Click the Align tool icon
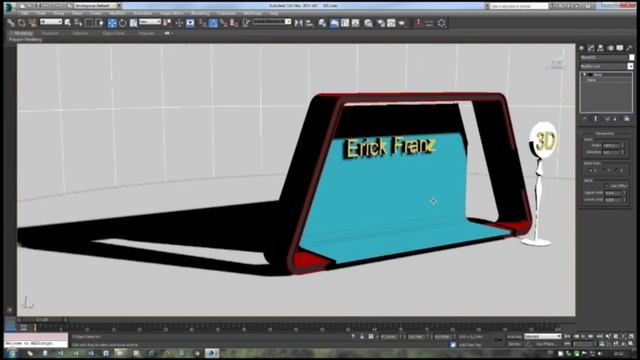Screen dimensions: 640x360 pyautogui.click(x=309, y=23)
